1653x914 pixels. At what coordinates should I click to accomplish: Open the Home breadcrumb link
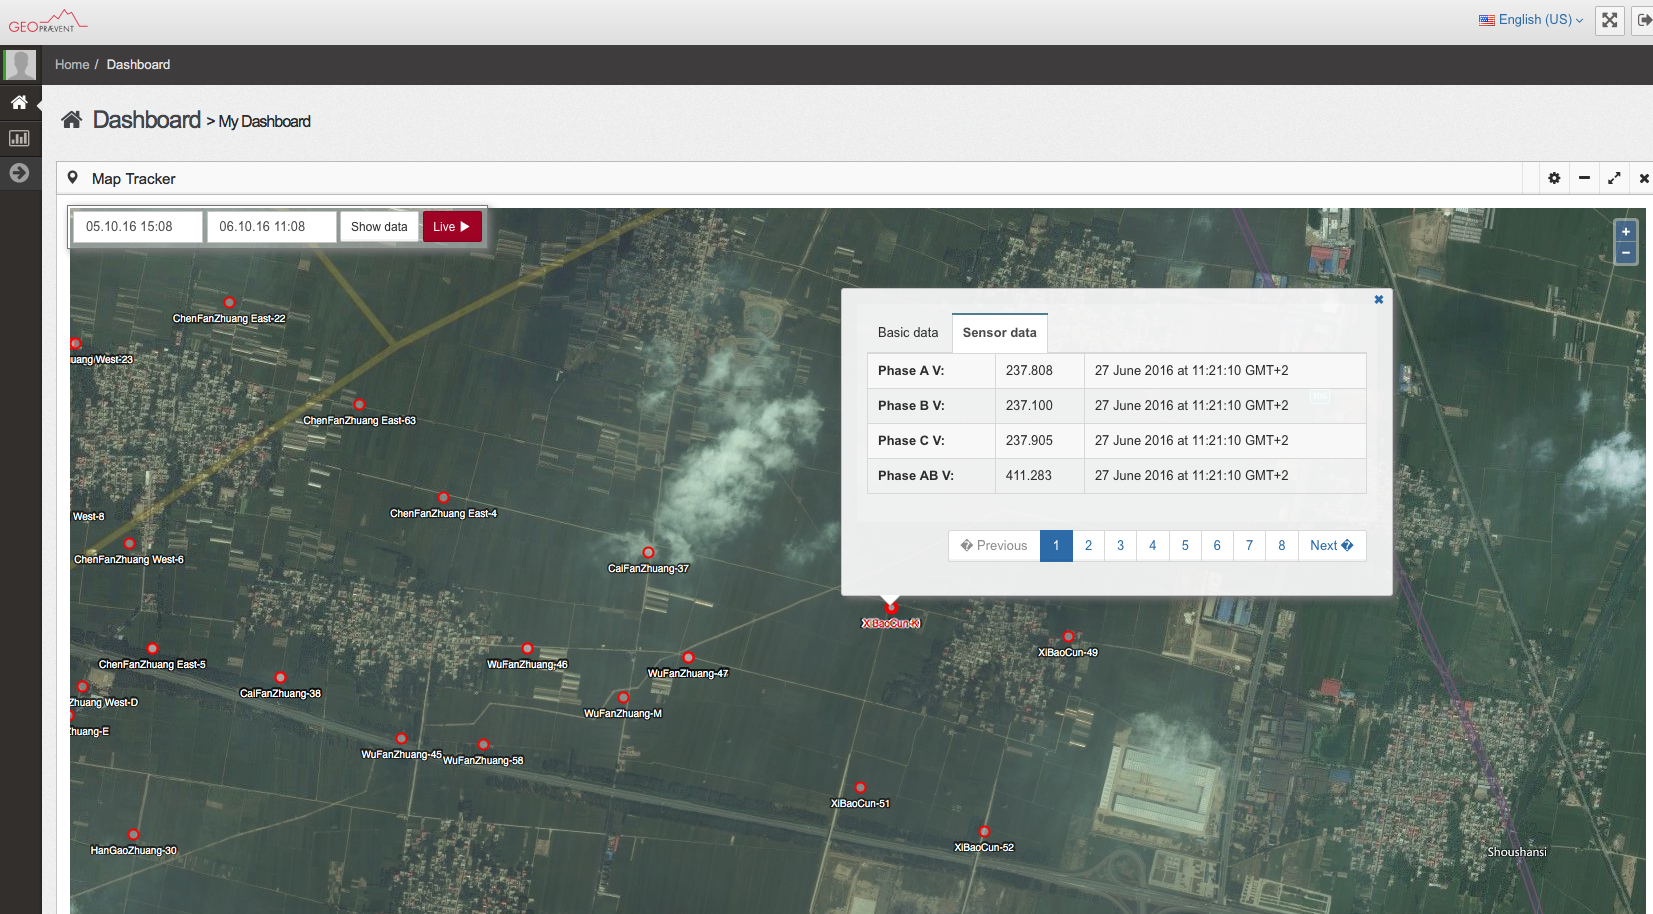pos(72,65)
